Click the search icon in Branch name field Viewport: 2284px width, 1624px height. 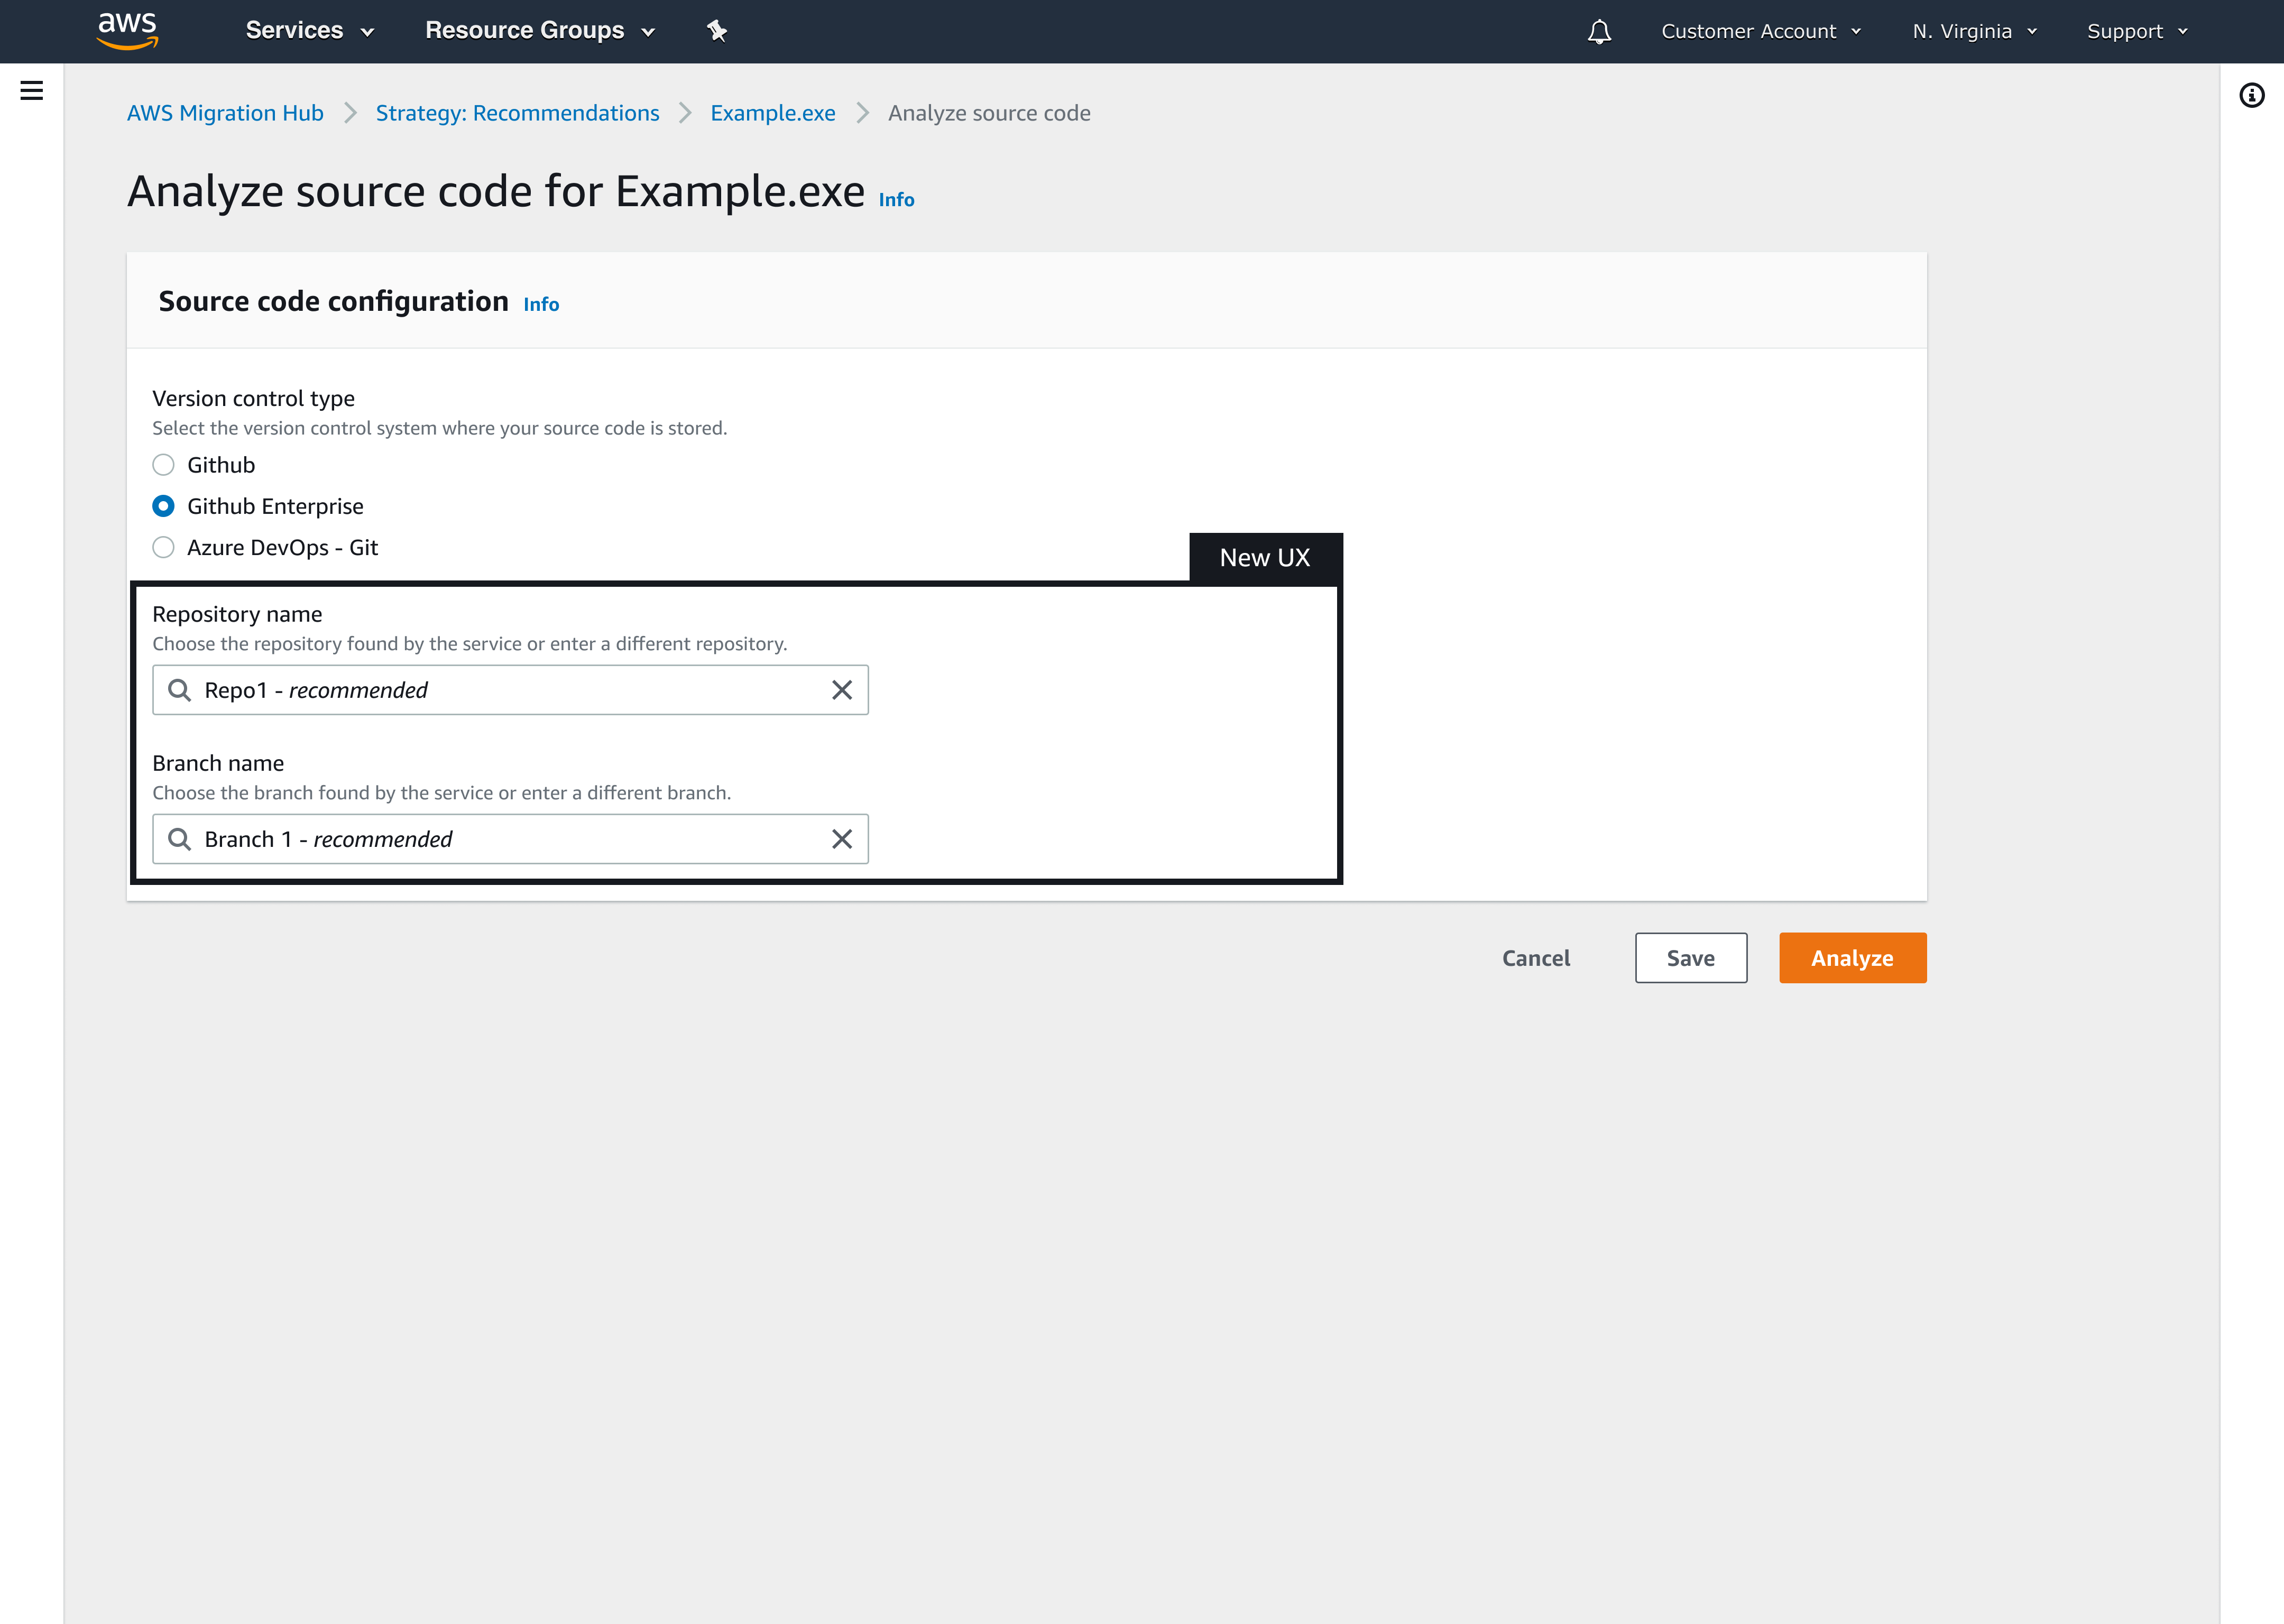click(179, 839)
